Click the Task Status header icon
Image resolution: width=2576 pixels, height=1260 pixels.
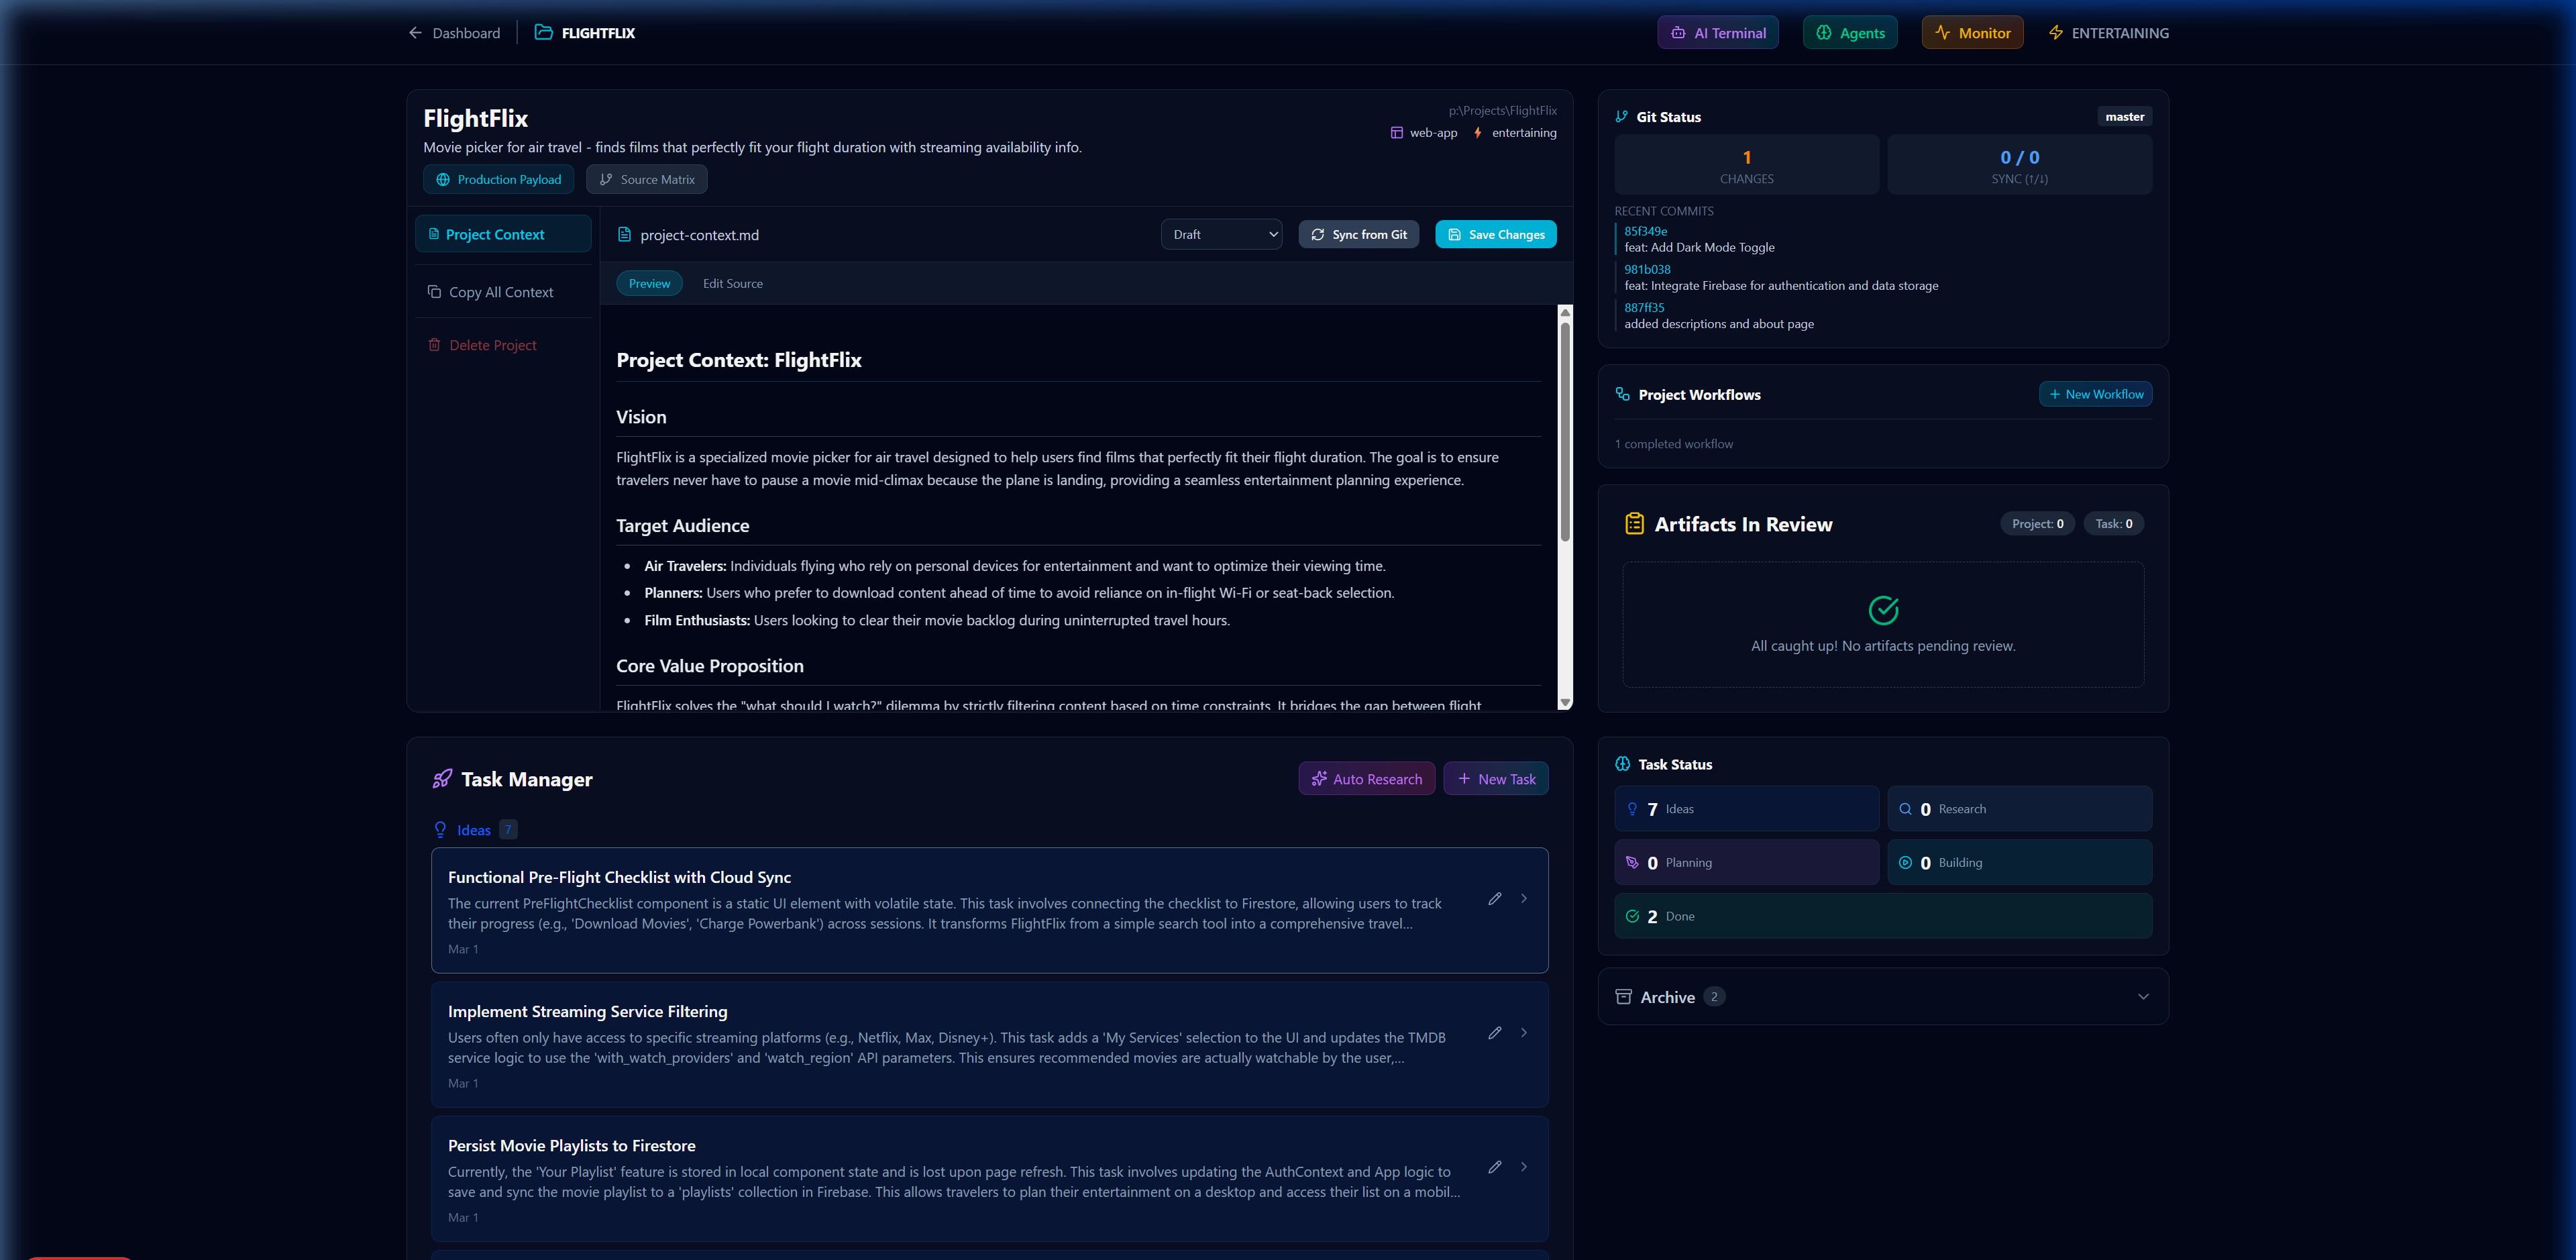pyautogui.click(x=1622, y=764)
